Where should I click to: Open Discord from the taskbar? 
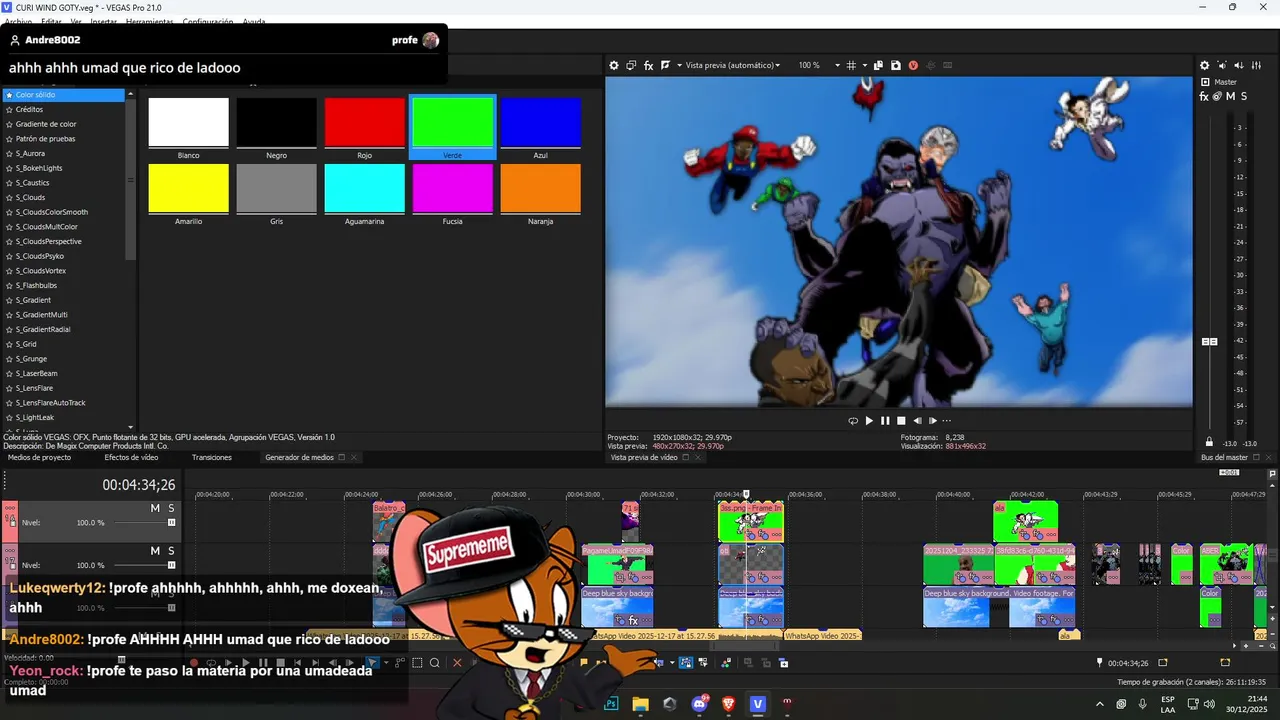tap(699, 704)
